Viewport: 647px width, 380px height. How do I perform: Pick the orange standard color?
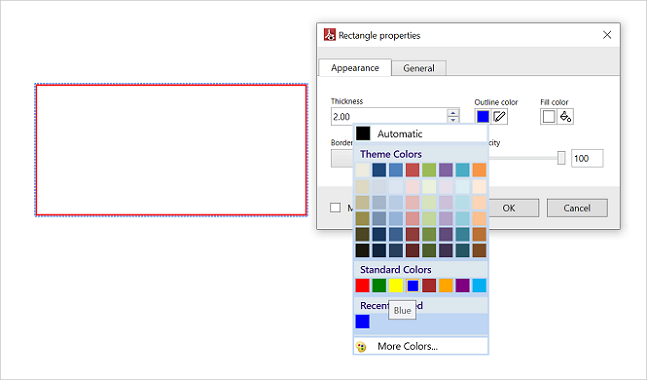point(446,286)
